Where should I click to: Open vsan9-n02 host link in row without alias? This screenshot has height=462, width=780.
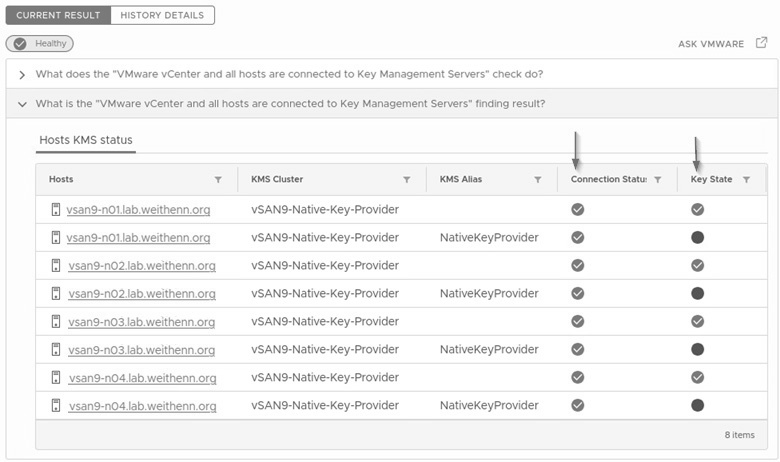[x=142, y=266]
